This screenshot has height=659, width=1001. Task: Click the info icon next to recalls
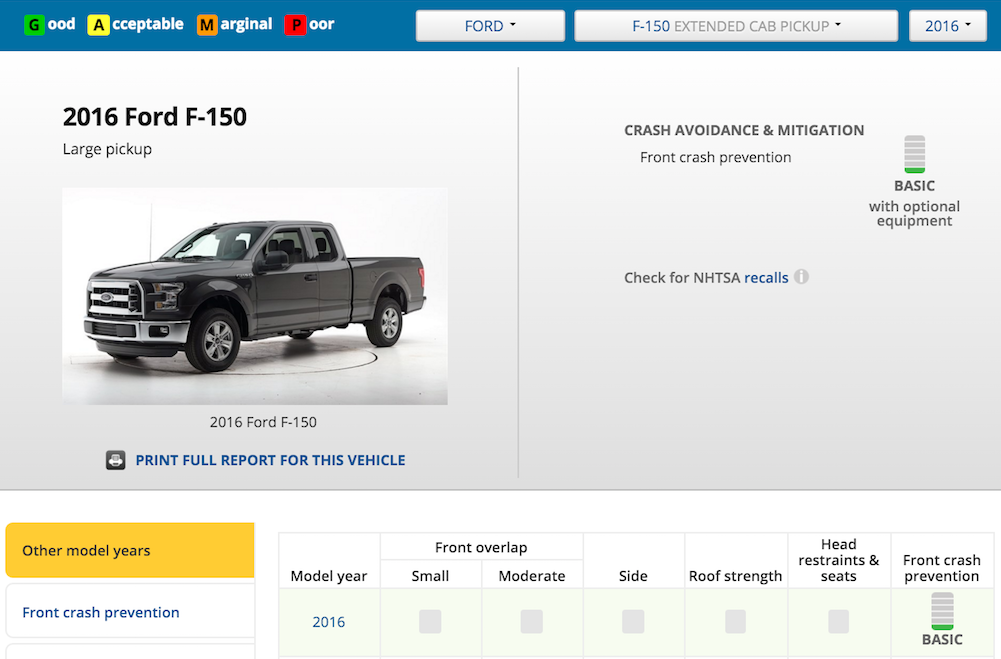pos(801,277)
